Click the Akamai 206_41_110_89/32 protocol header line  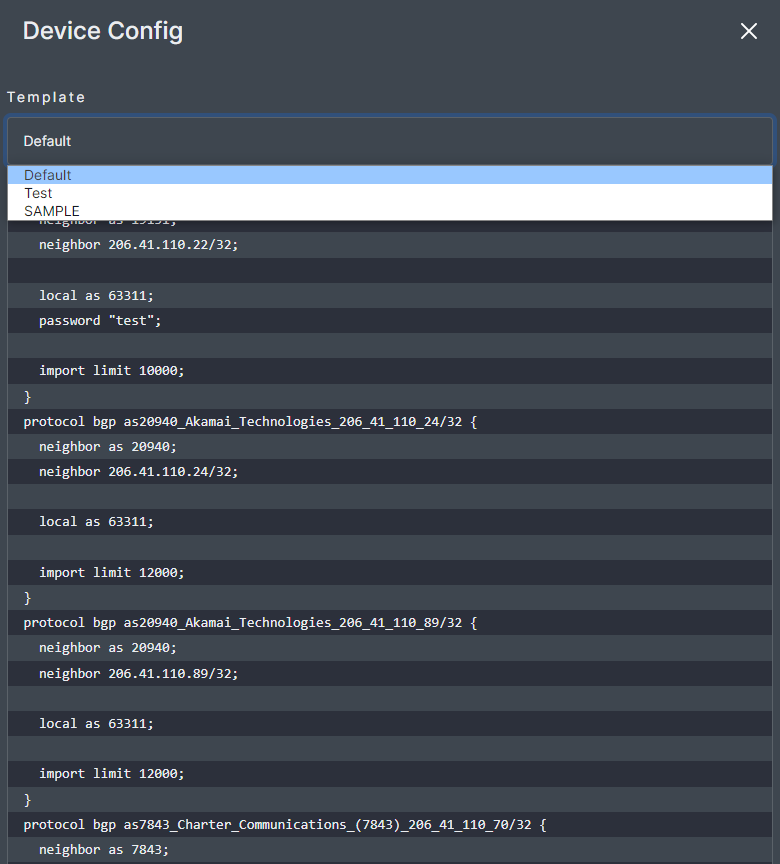click(x=250, y=622)
